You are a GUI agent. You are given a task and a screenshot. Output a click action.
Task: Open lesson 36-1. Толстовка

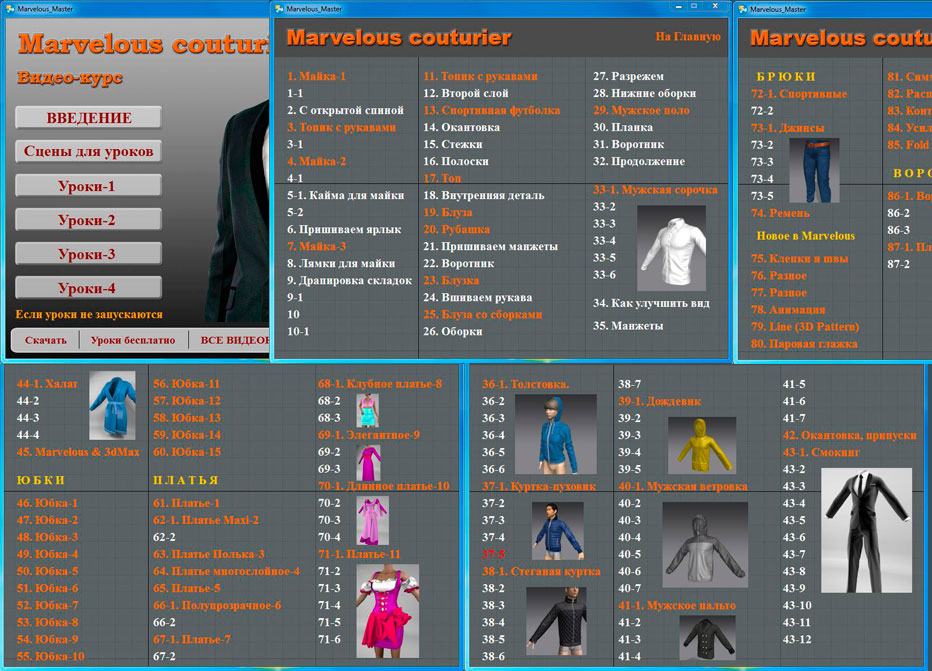pyautogui.click(x=525, y=384)
